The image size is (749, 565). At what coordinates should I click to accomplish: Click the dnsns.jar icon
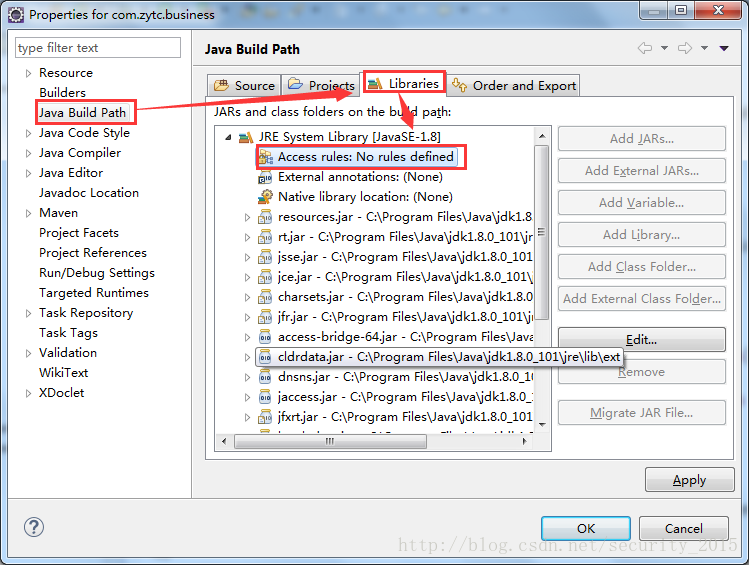coord(265,377)
